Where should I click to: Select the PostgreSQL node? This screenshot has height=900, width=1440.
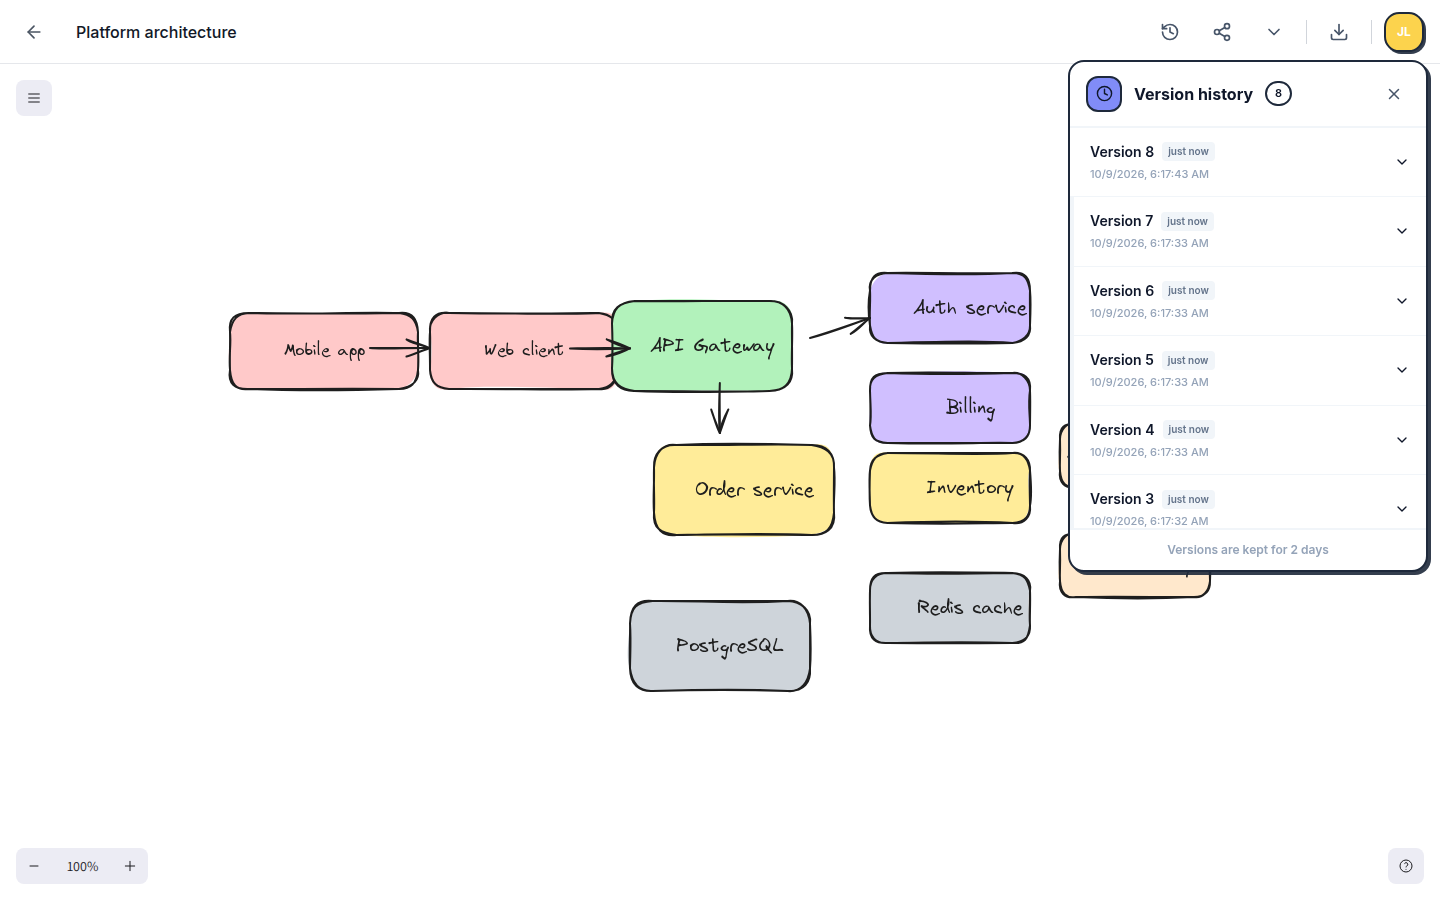tap(720, 646)
